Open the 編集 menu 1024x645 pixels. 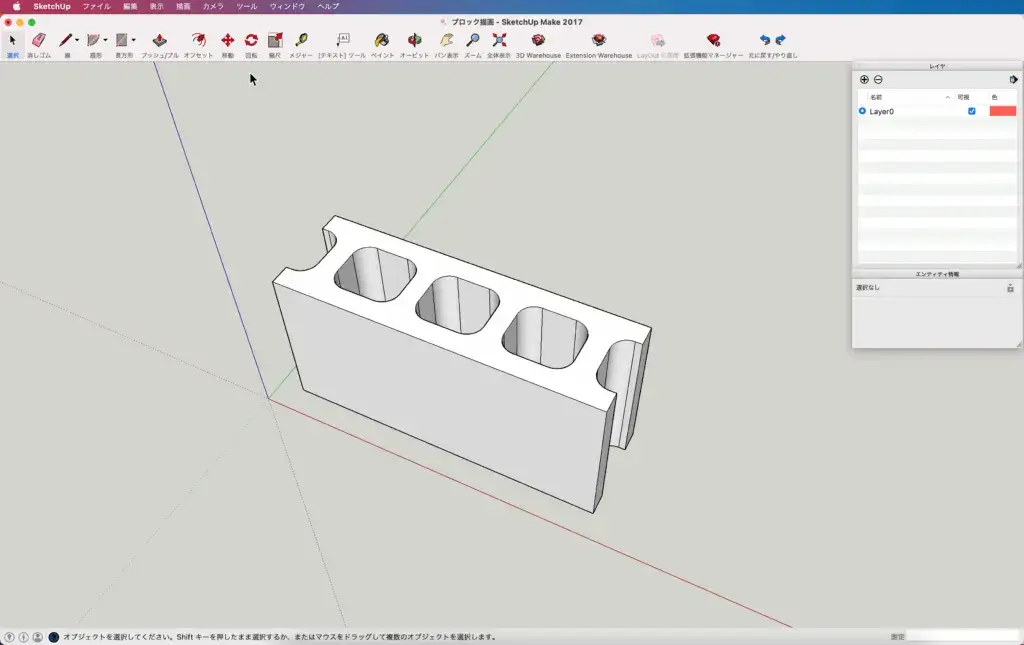tap(130, 7)
